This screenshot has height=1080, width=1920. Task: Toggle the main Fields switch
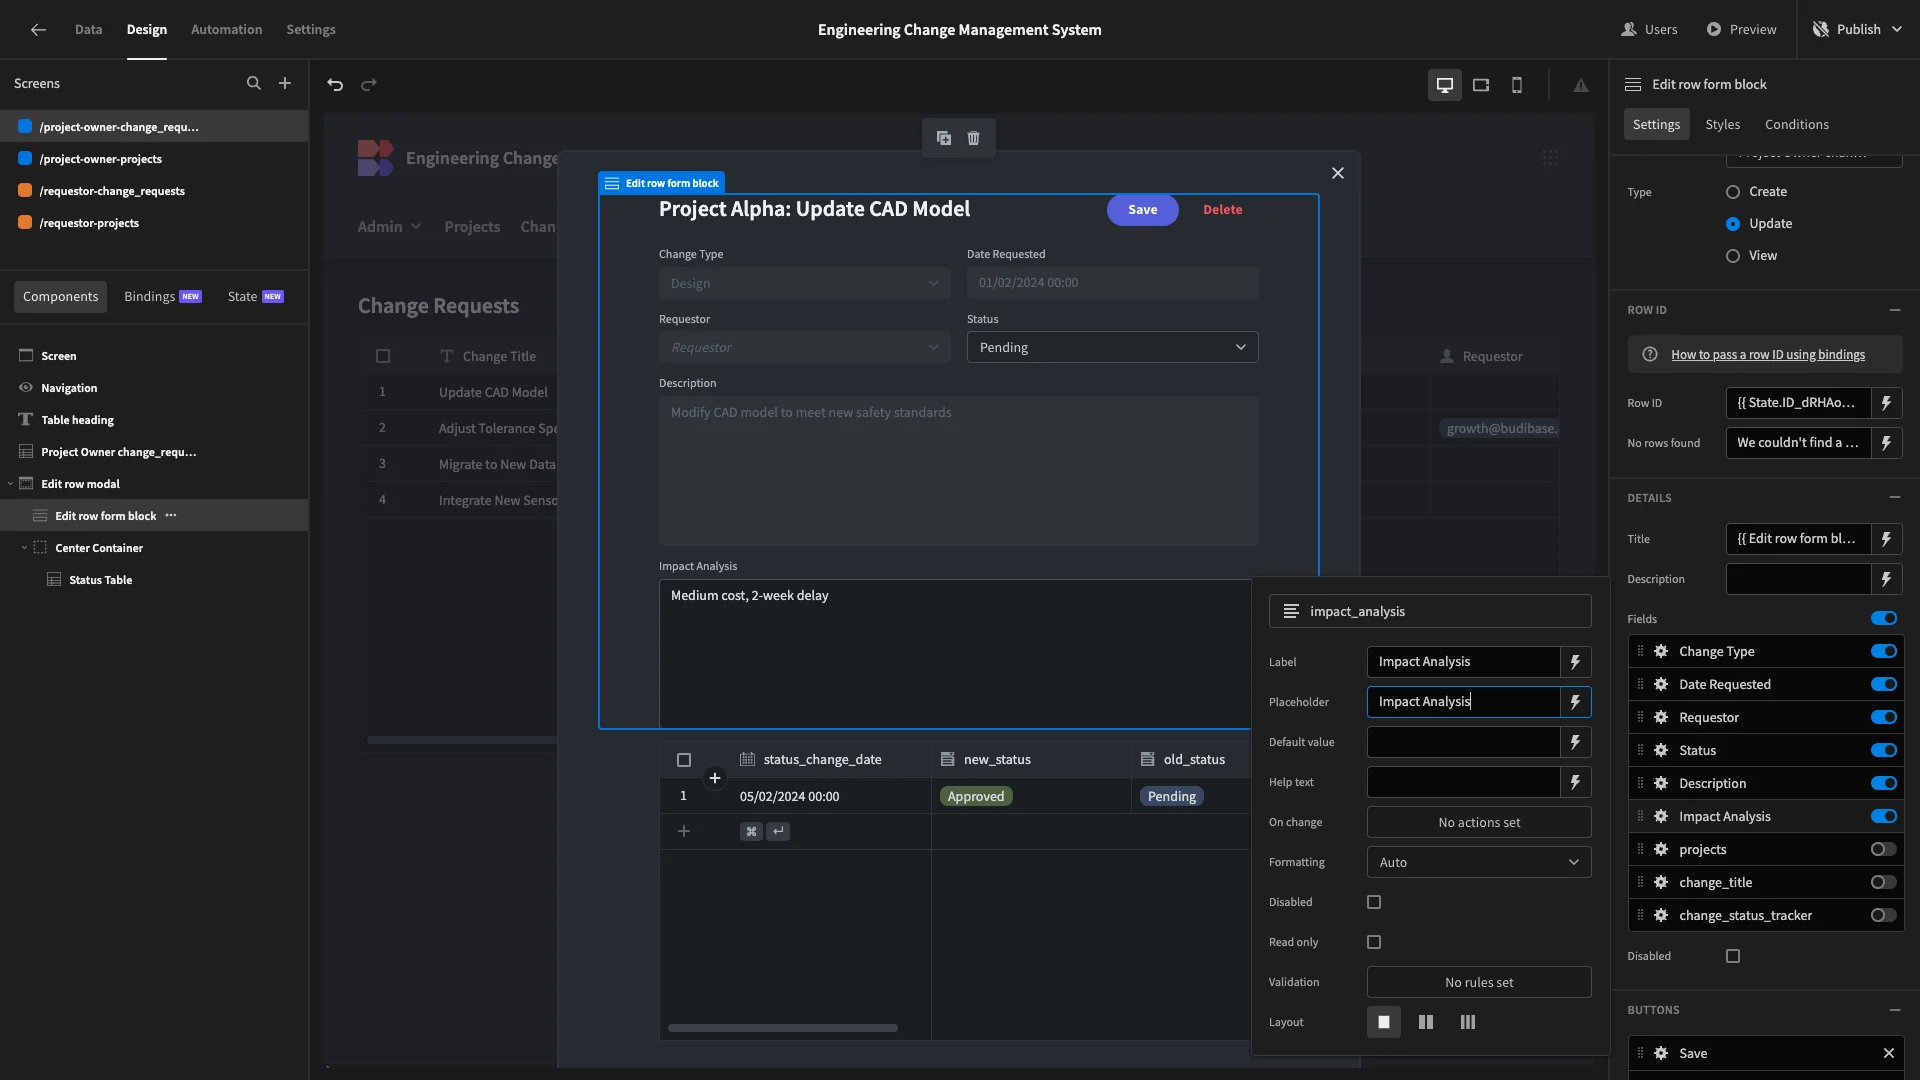coord(1884,619)
